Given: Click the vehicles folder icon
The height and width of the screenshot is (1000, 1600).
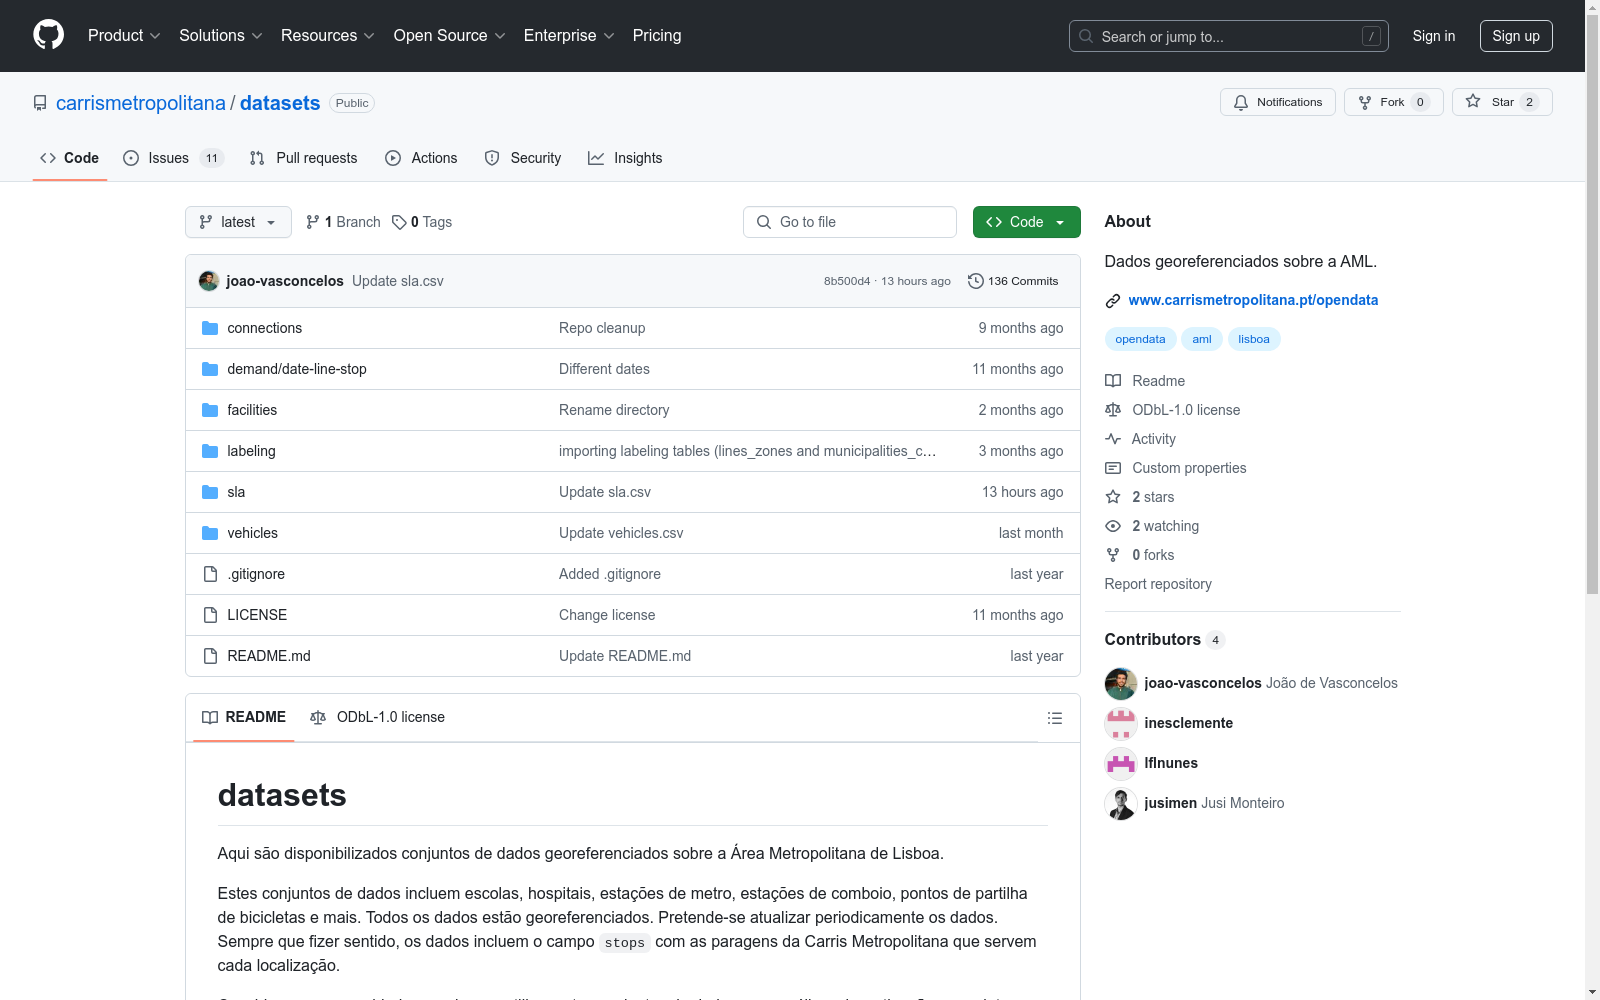Looking at the screenshot, I should (210, 533).
